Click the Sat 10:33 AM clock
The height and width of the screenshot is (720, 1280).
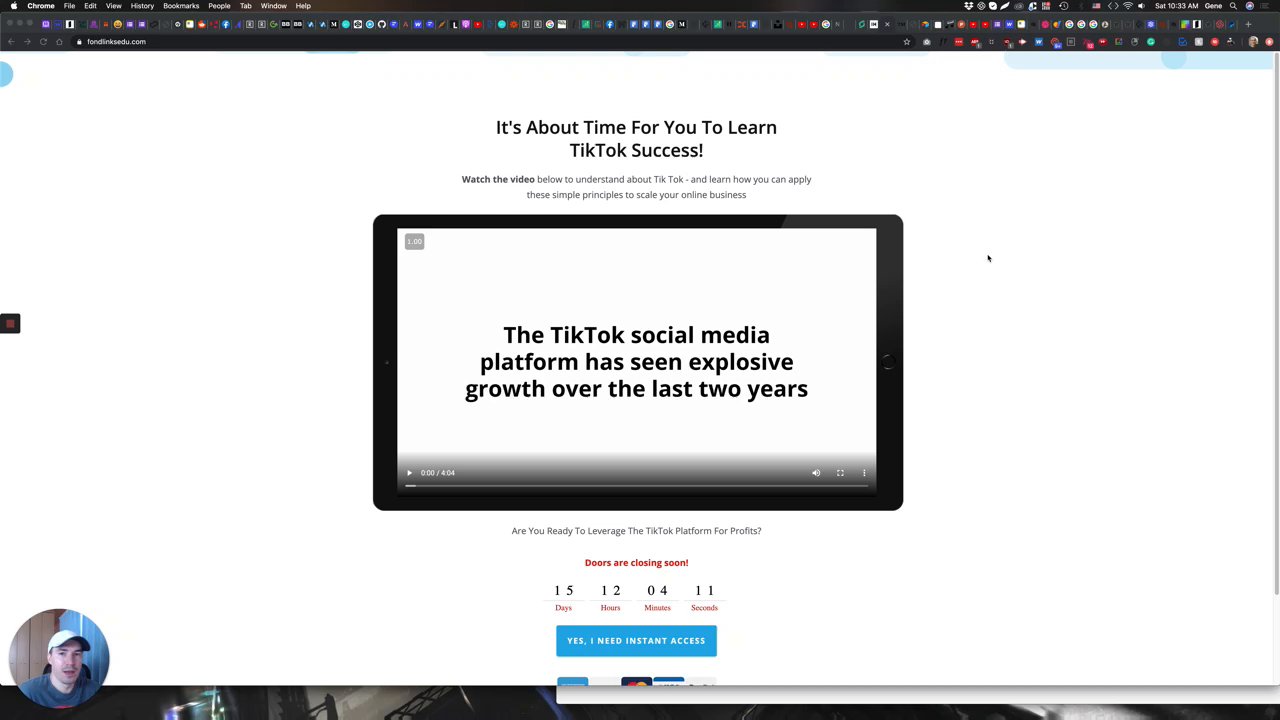coord(1177,6)
